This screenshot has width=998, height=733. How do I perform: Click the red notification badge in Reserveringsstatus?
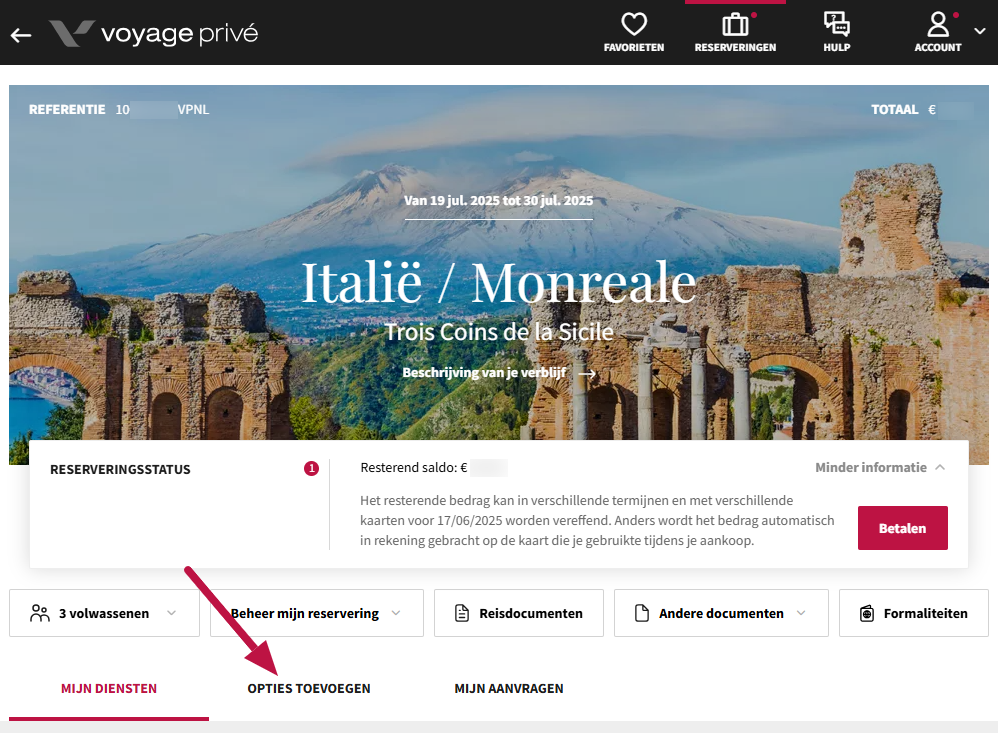coord(311,468)
